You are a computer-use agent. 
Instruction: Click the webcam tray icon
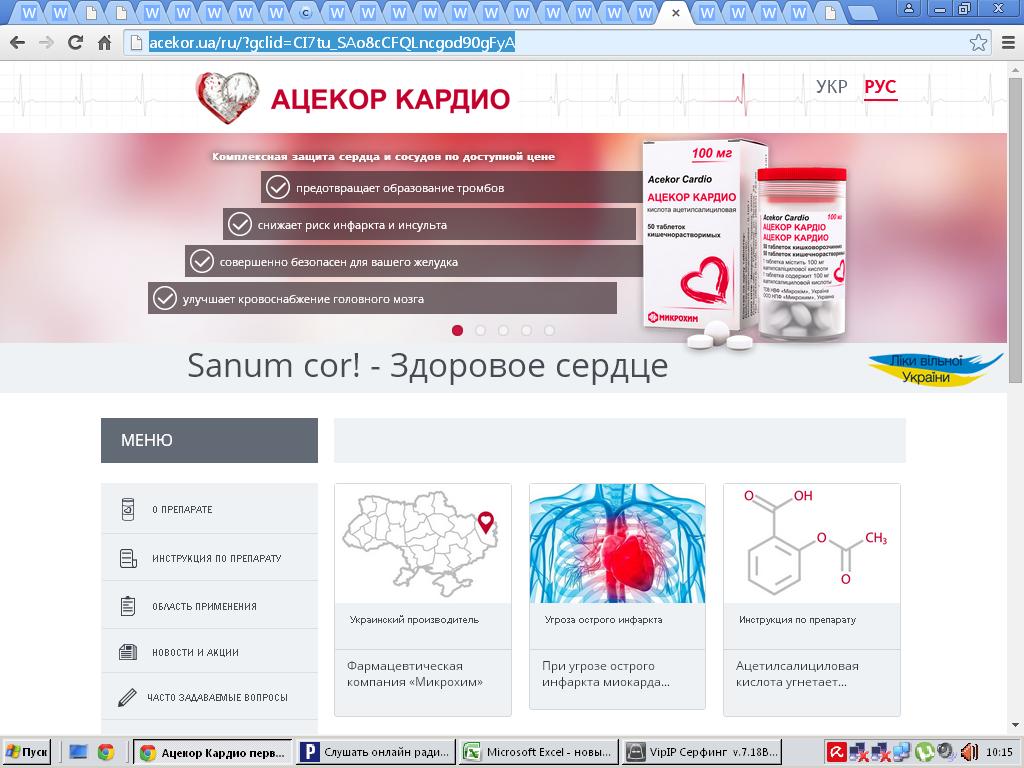[x=945, y=752]
